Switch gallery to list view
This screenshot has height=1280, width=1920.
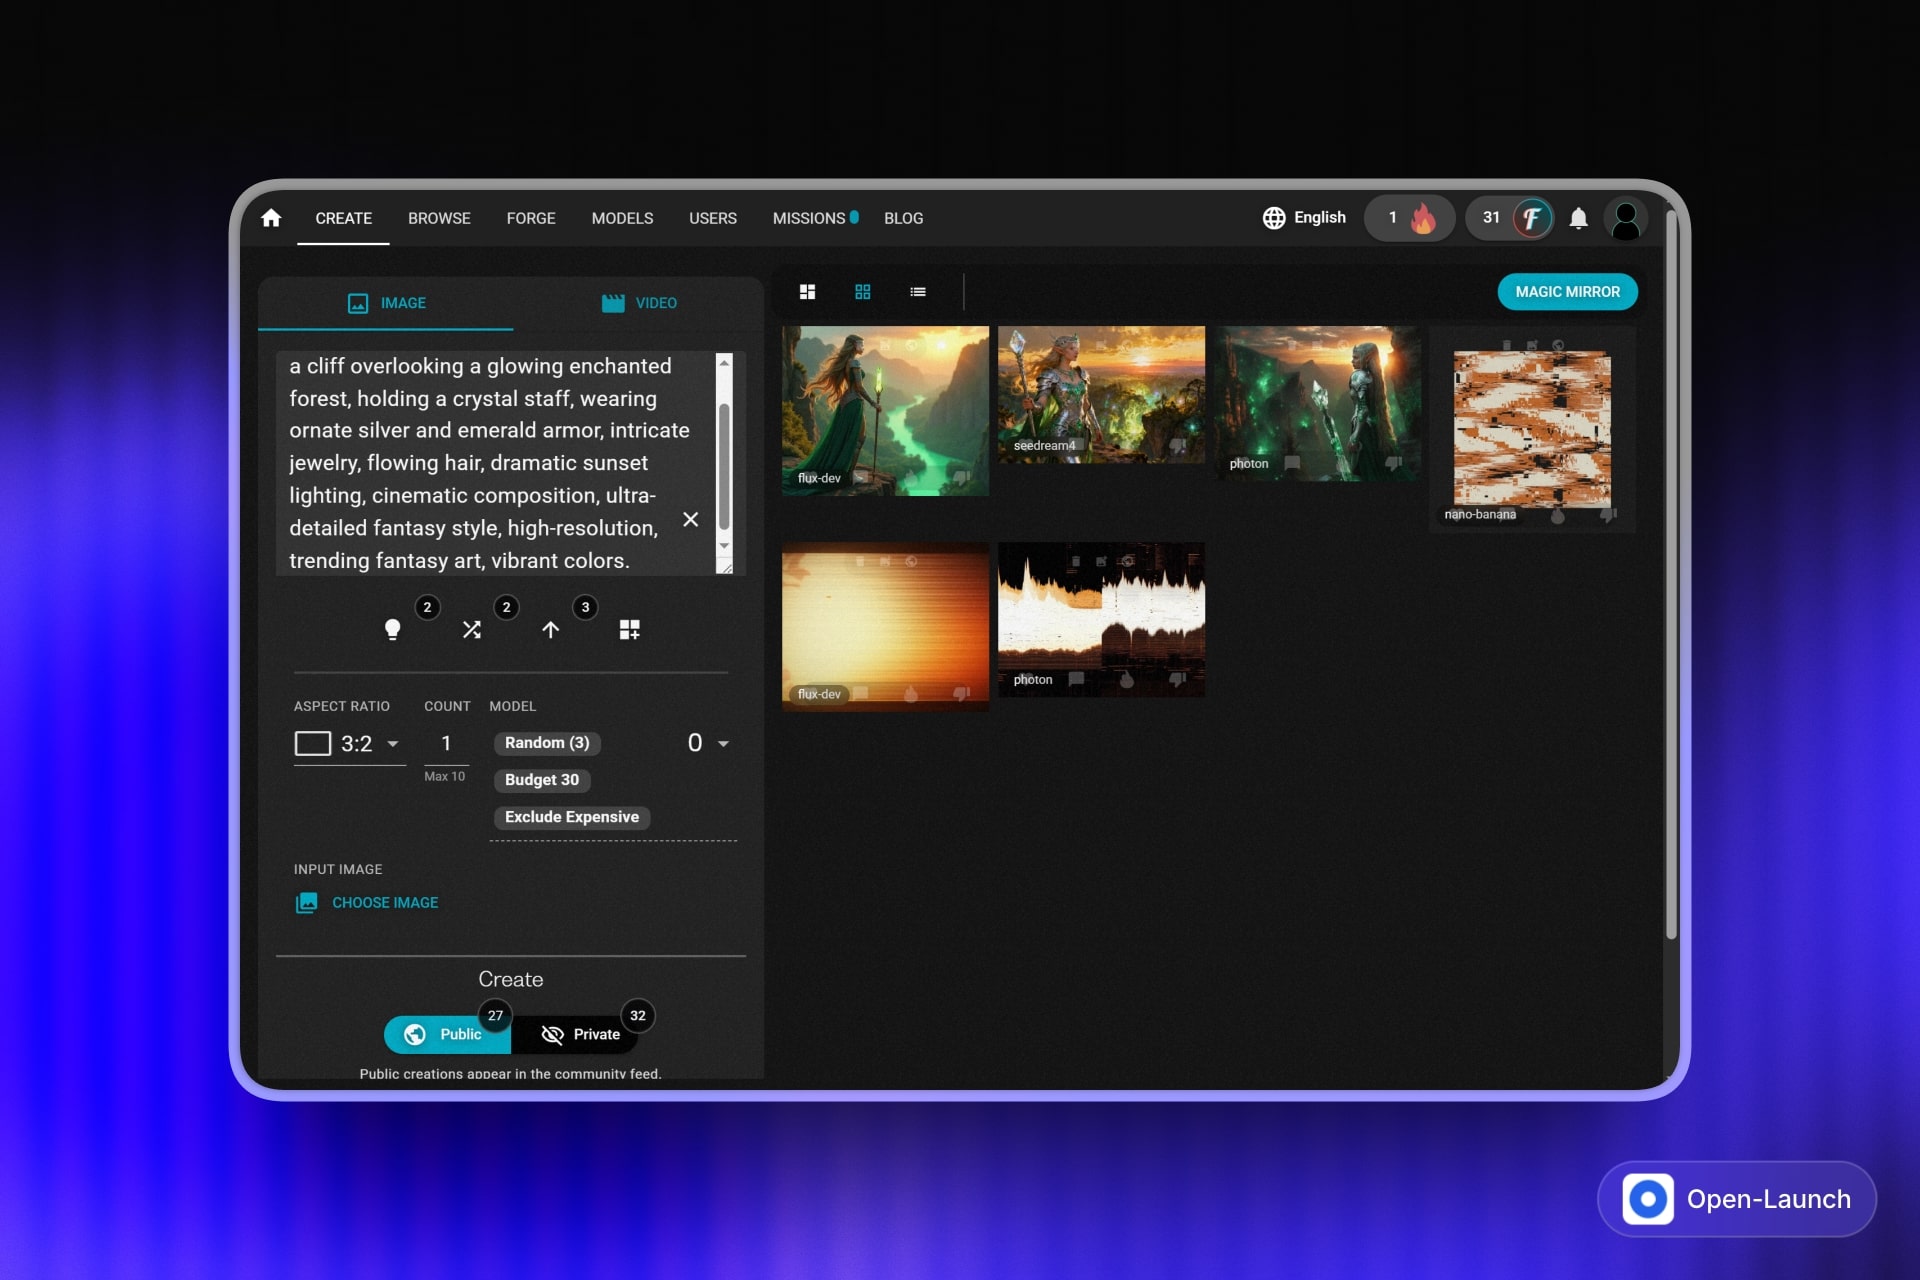pyautogui.click(x=917, y=292)
